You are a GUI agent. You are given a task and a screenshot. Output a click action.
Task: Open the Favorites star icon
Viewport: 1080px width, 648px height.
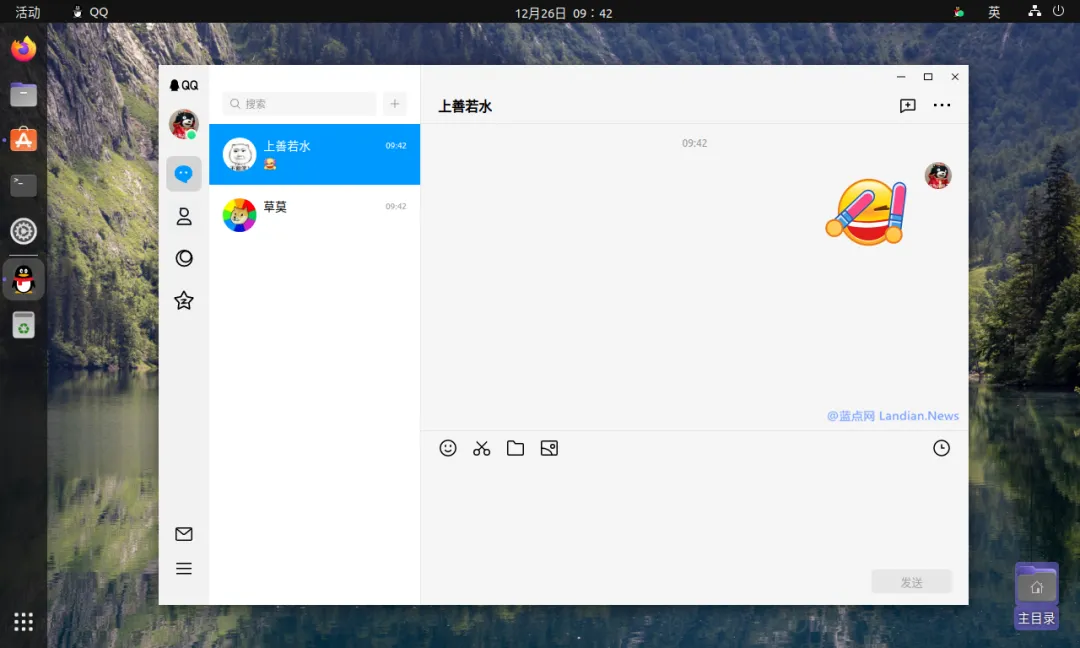click(184, 300)
